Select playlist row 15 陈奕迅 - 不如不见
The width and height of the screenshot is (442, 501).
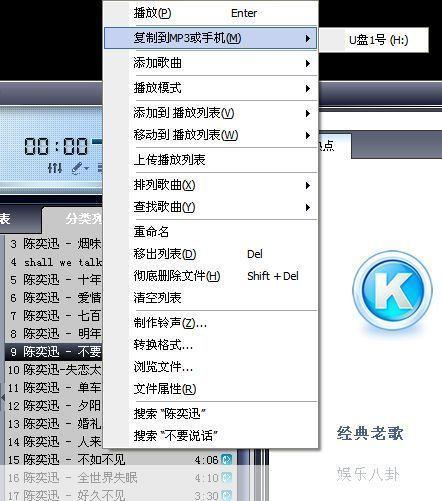coord(120,460)
